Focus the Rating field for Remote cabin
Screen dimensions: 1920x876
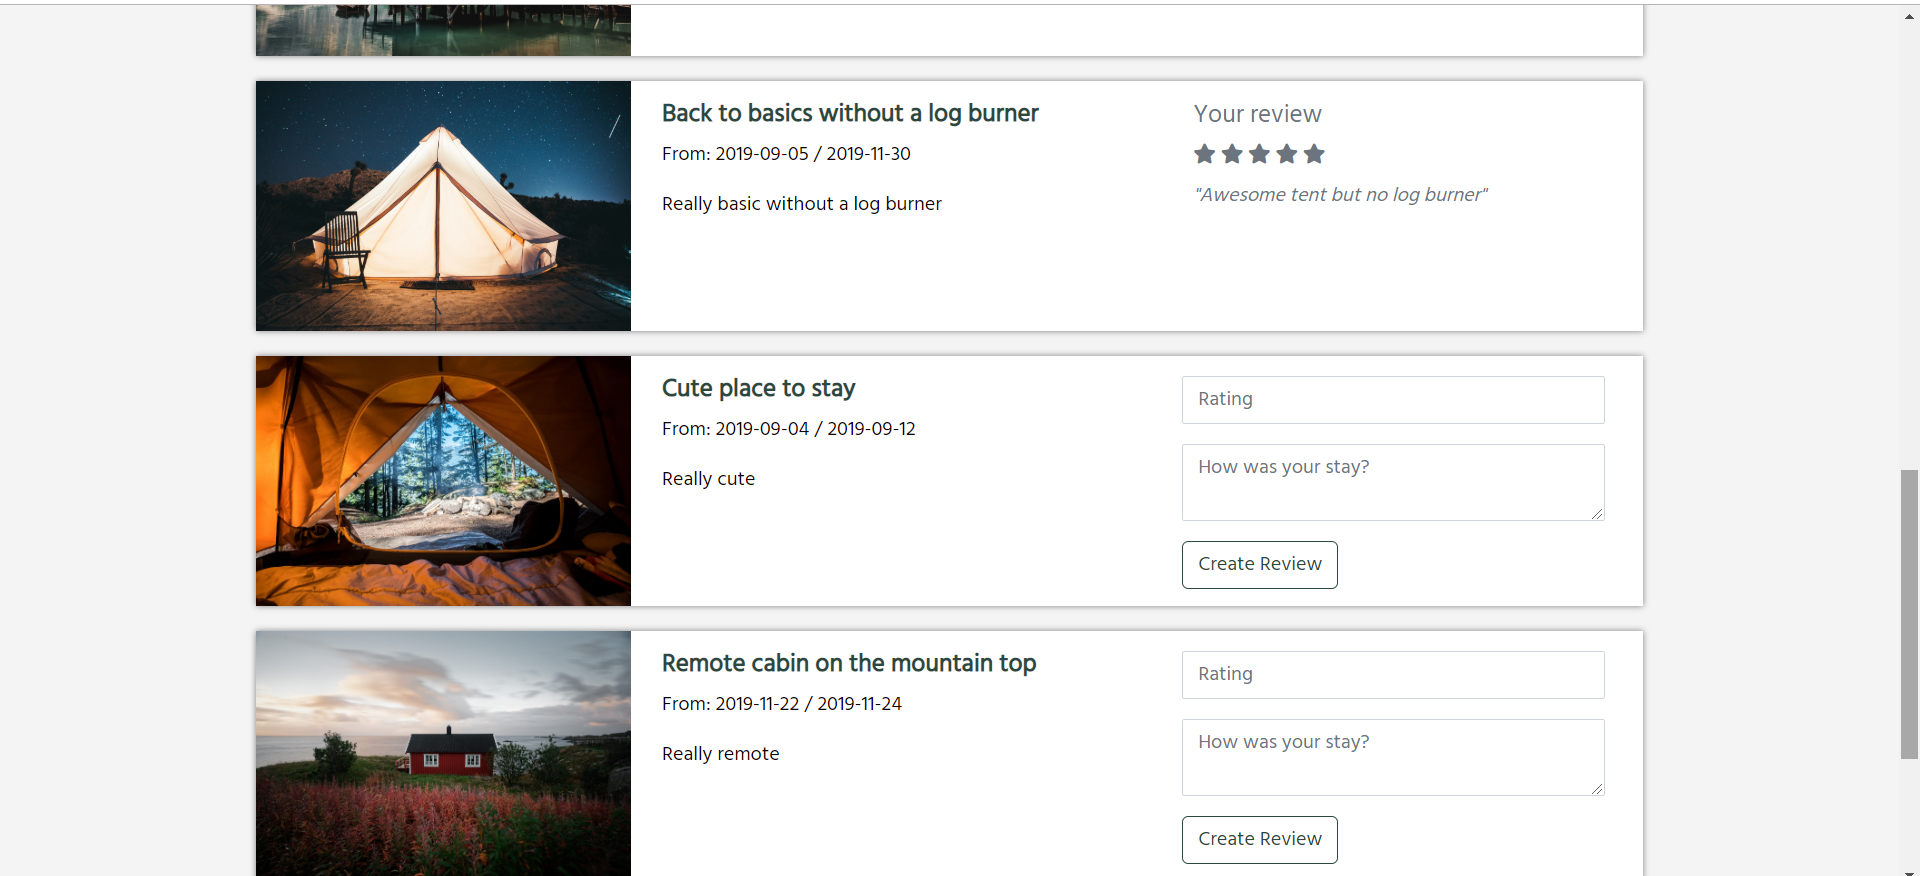1393,675
